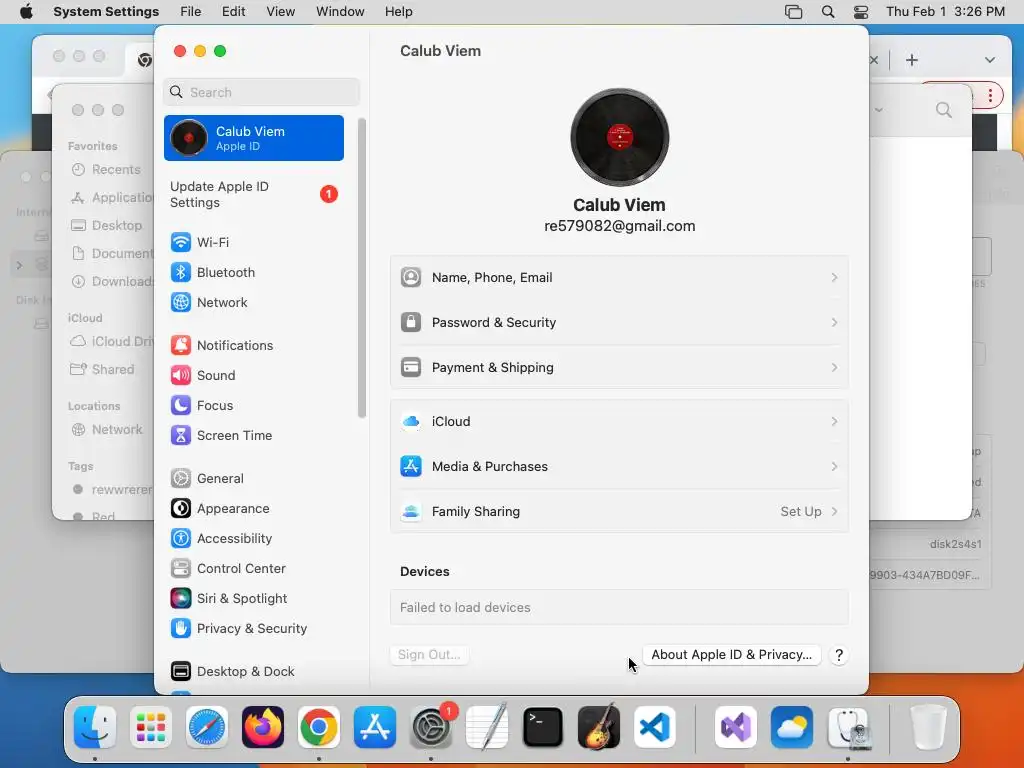This screenshot has height=768, width=1024.
Task: Open Update Apple ID Settings notice
Action: (x=254, y=195)
